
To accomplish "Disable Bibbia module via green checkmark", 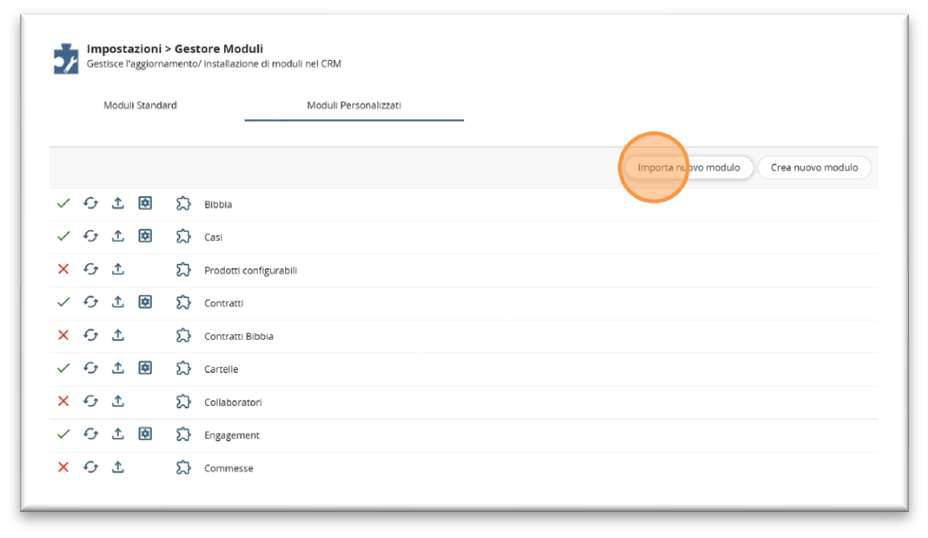I will pos(63,204).
